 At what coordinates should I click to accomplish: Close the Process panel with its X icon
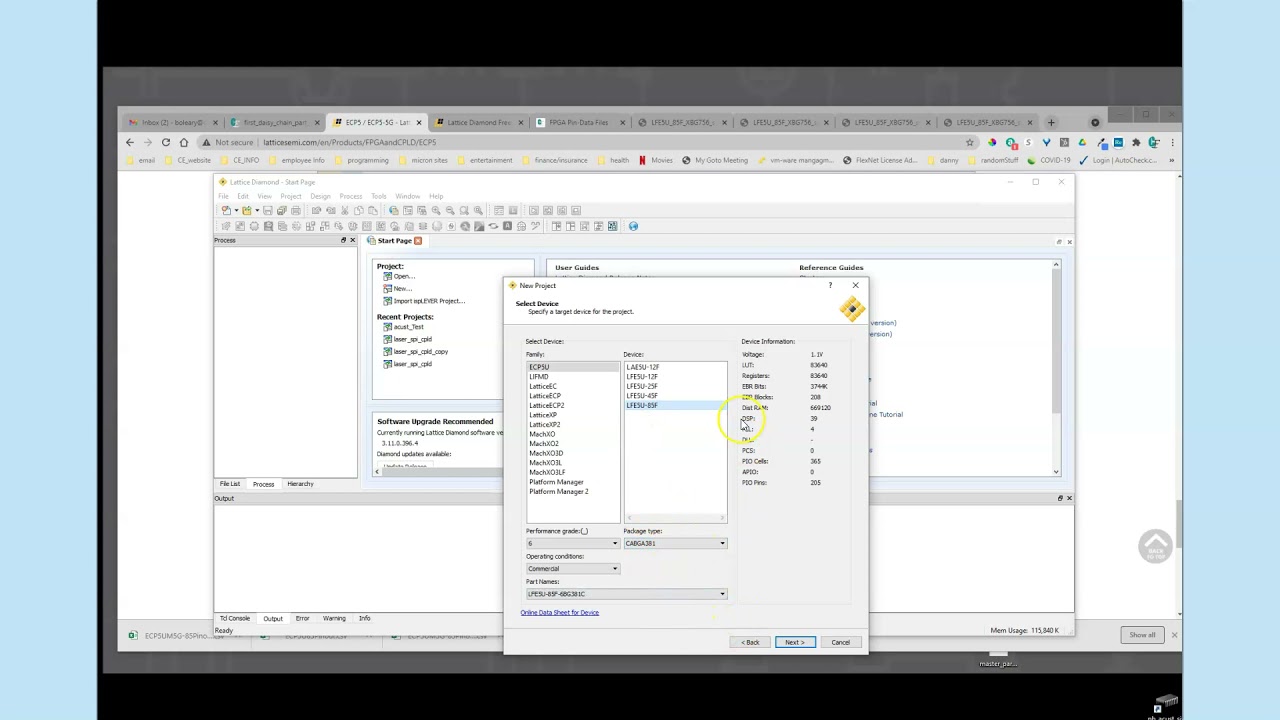(x=352, y=240)
